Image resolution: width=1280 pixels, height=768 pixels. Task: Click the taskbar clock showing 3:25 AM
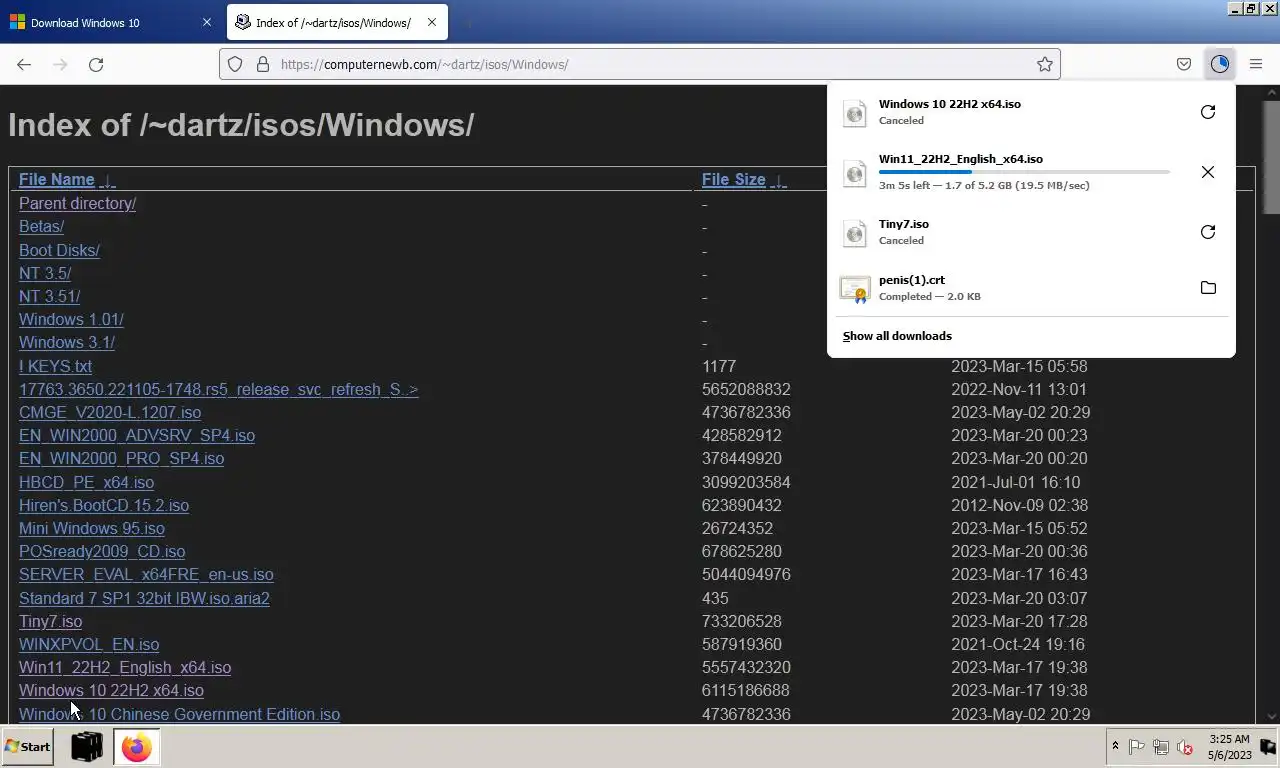tap(1229, 747)
